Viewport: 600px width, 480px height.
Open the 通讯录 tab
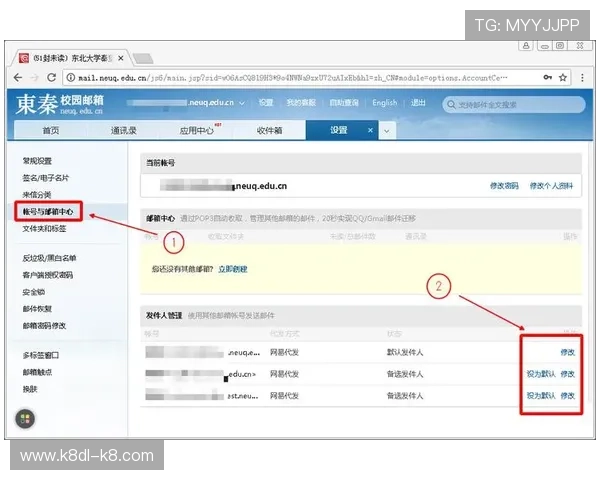(x=124, y=130)
